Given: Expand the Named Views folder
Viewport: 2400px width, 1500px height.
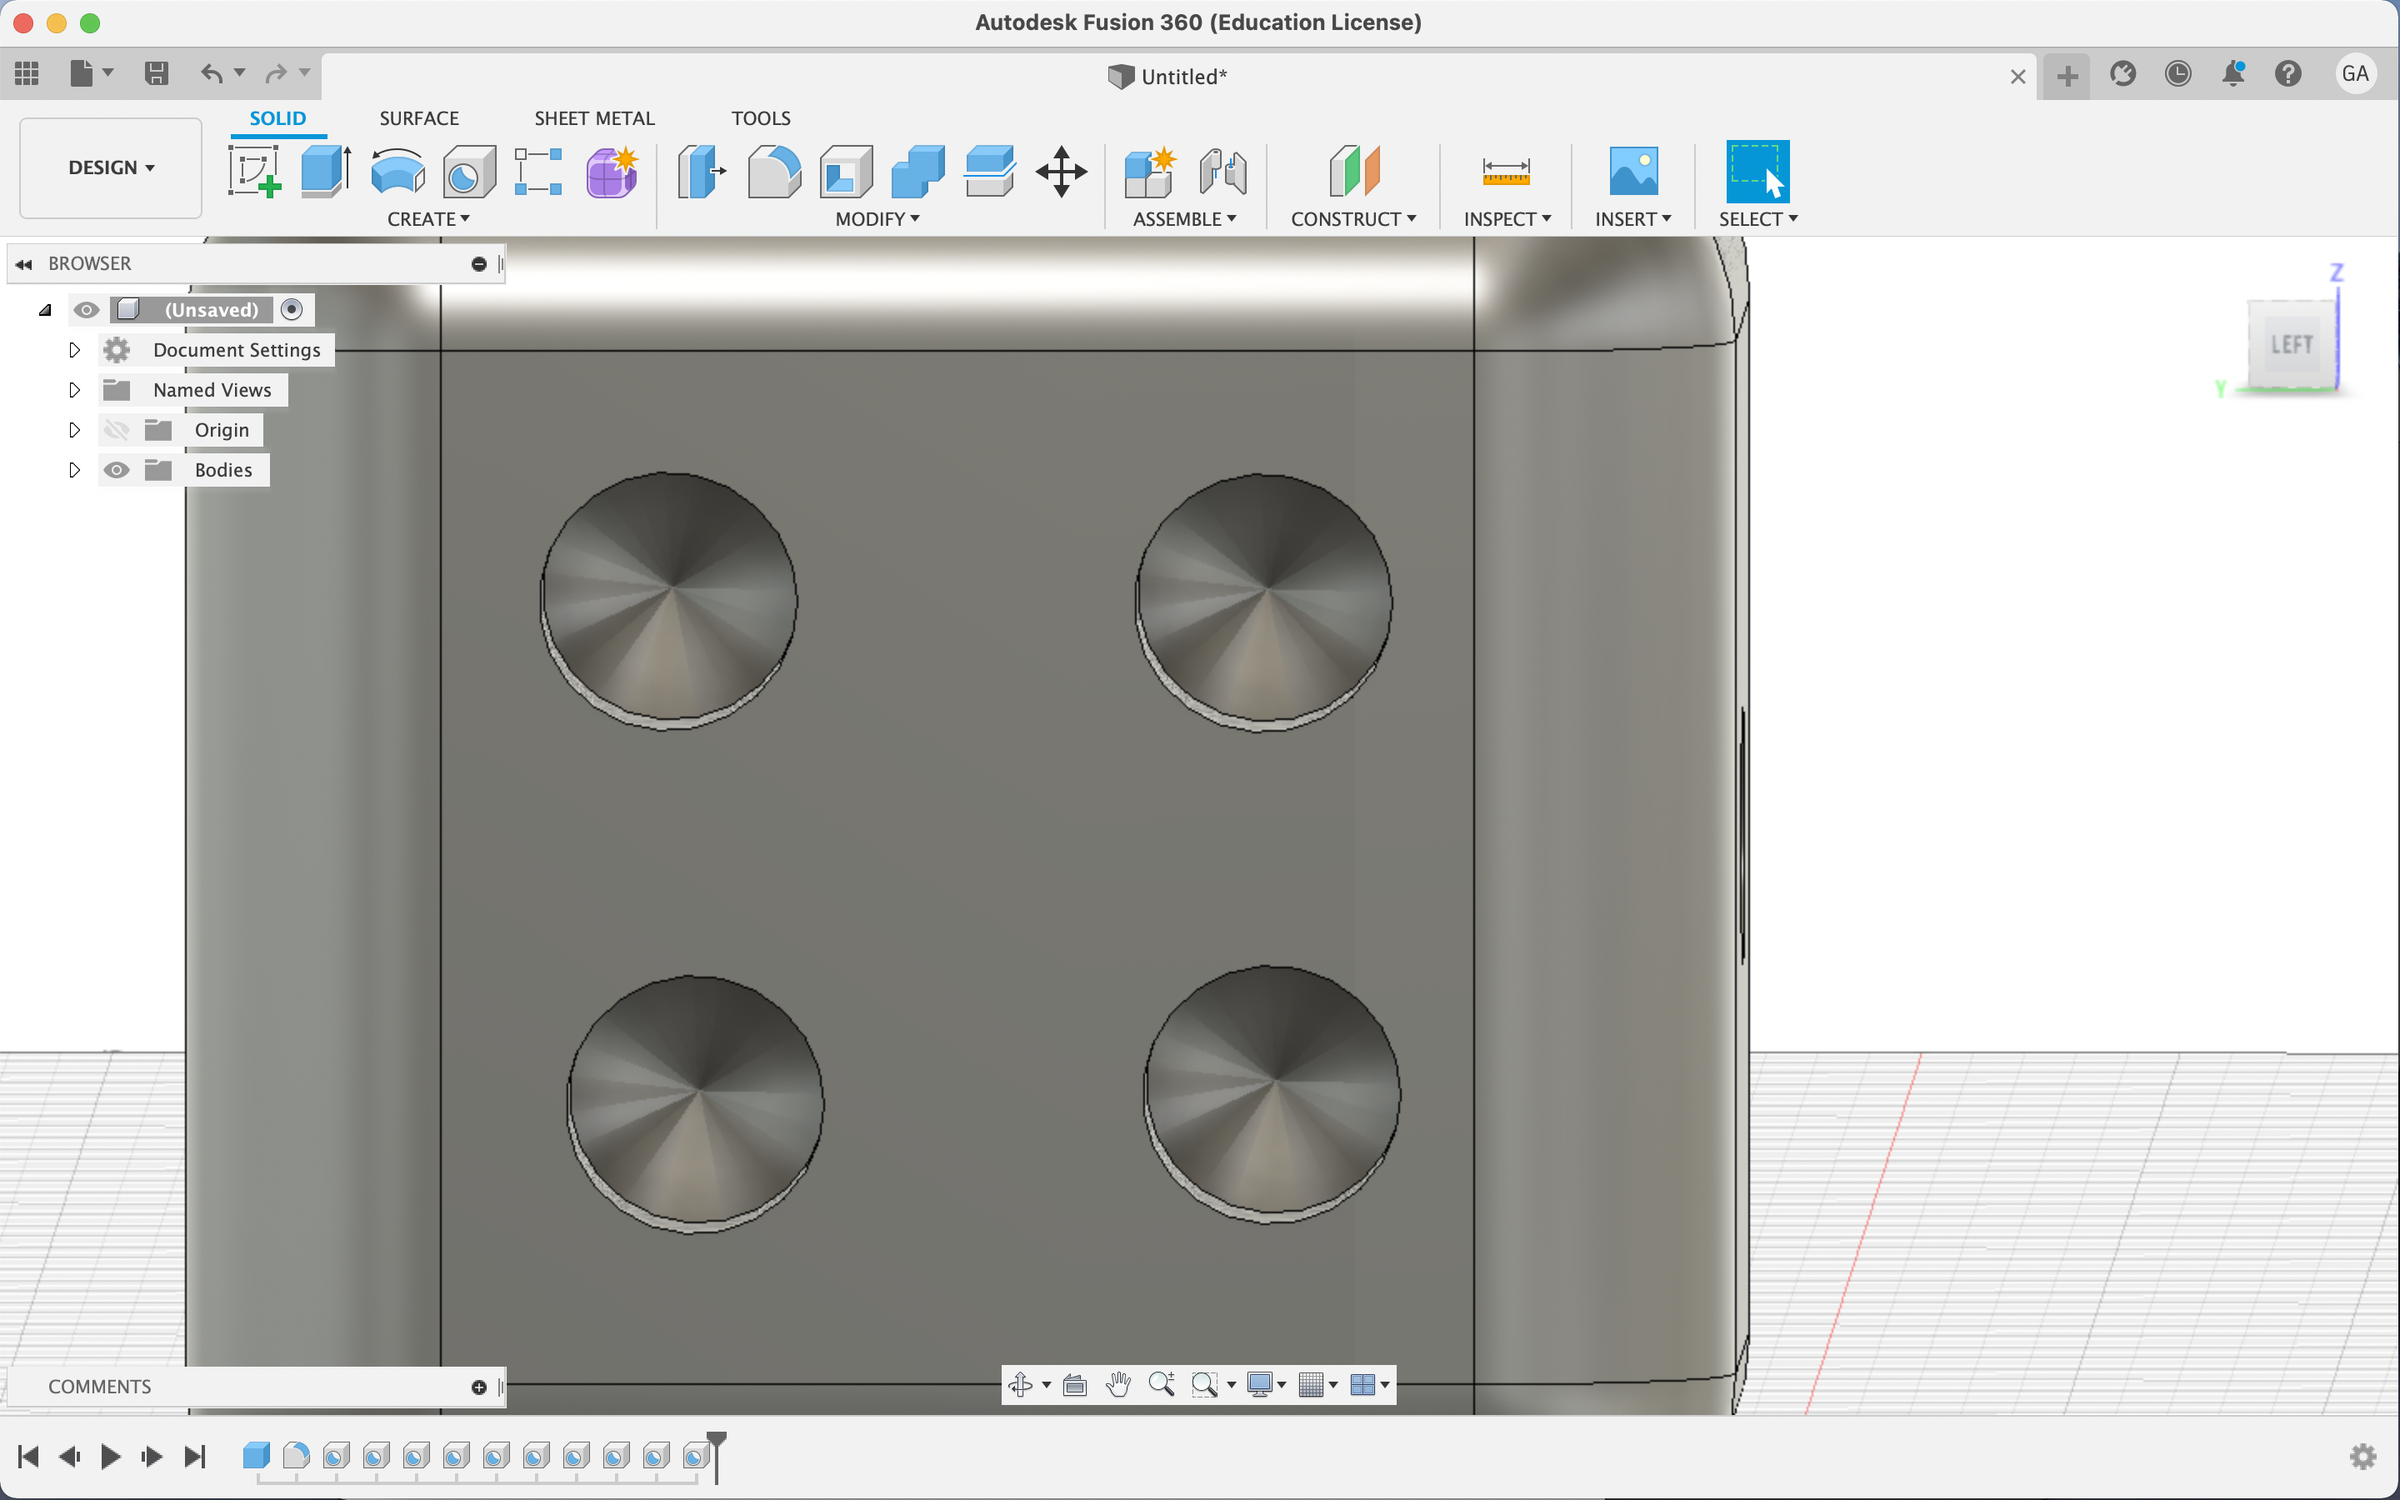Looking at the screenshot, I should coord(74,389).
